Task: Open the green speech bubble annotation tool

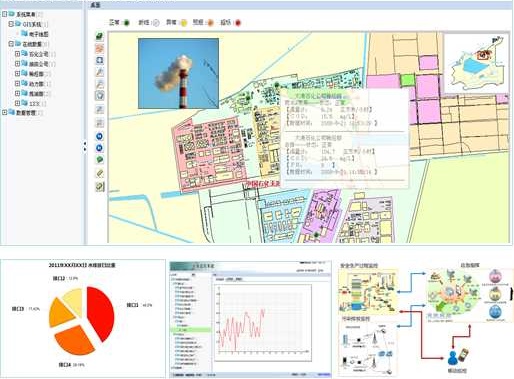Action: (x=100, y=160)
